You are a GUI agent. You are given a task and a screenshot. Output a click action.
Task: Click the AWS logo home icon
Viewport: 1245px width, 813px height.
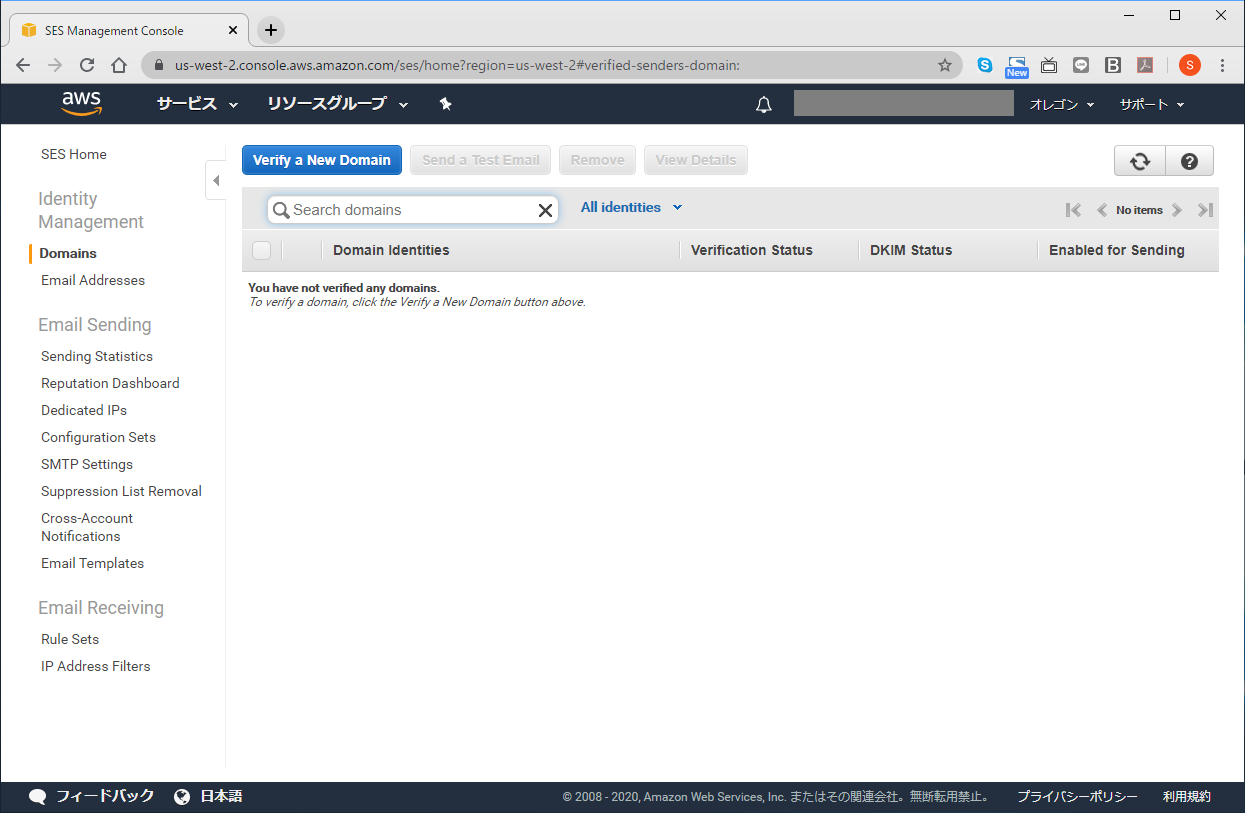tap(82, 104)
